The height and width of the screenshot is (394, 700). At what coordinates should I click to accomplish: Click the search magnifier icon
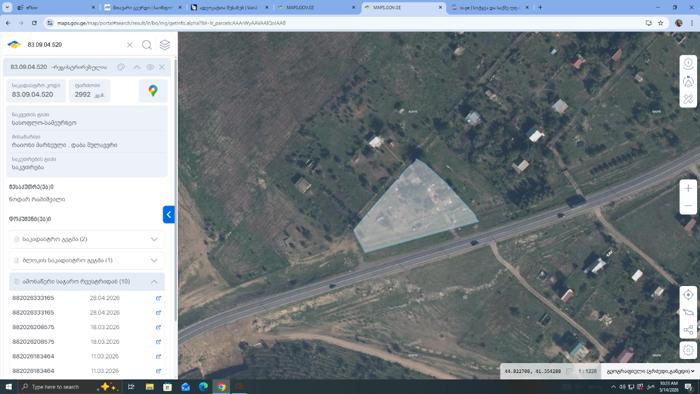coord(147,45)
